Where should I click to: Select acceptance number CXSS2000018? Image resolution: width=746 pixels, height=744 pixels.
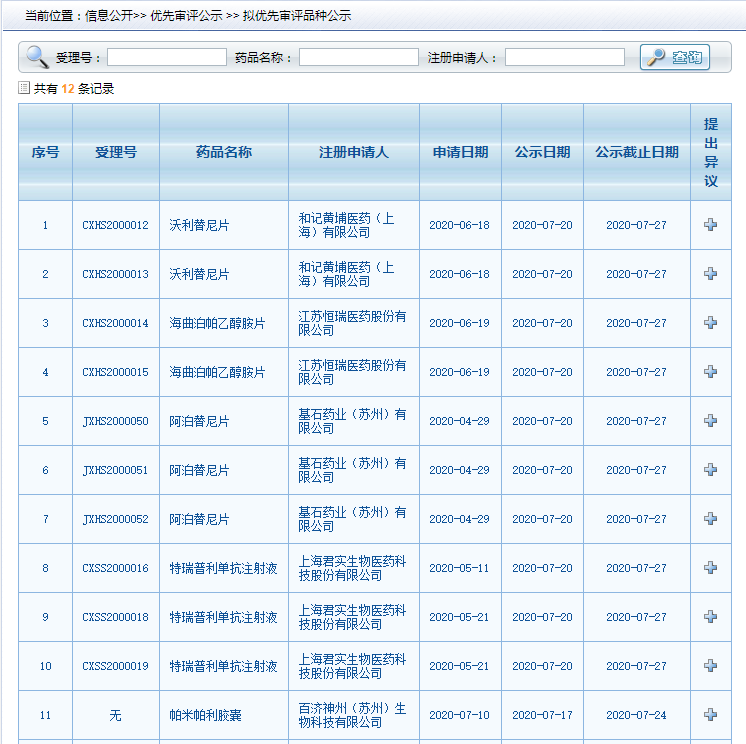coord(116,617)
